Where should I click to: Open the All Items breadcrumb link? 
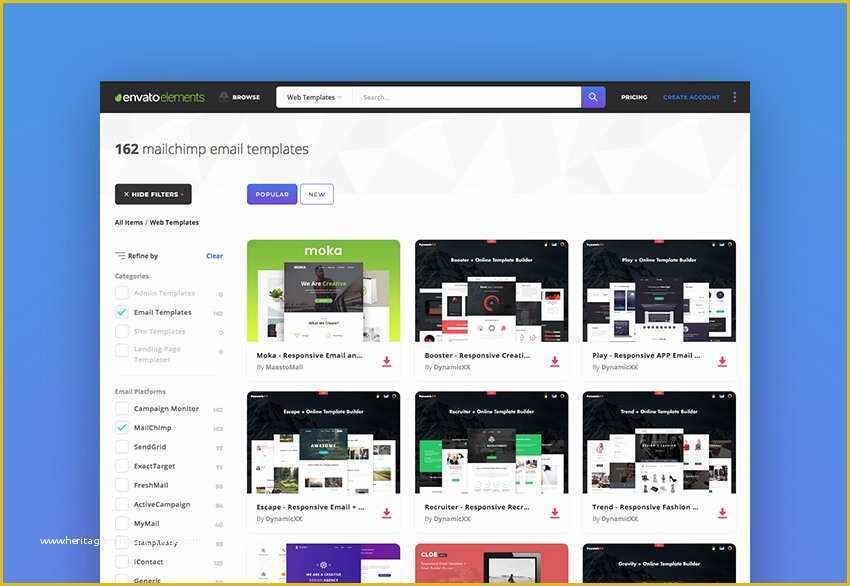click(x=129, y=222)
